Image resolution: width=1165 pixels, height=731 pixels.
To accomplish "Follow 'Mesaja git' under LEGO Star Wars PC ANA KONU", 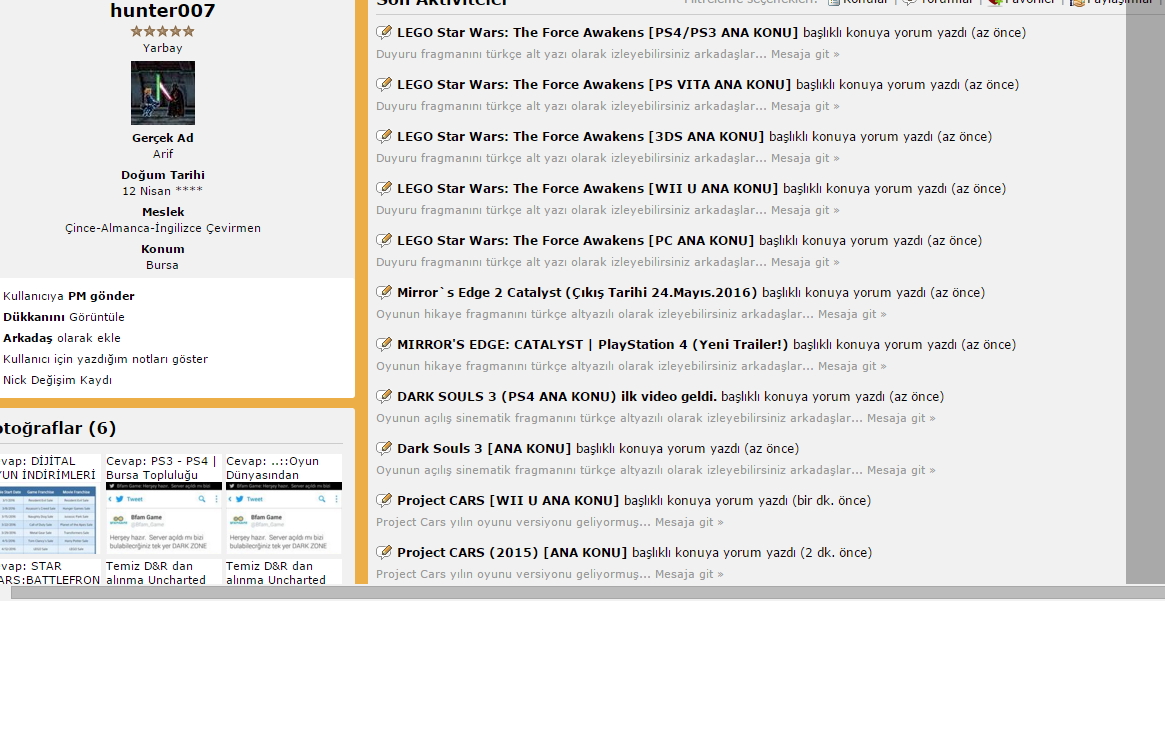I will tap(805, 262).
